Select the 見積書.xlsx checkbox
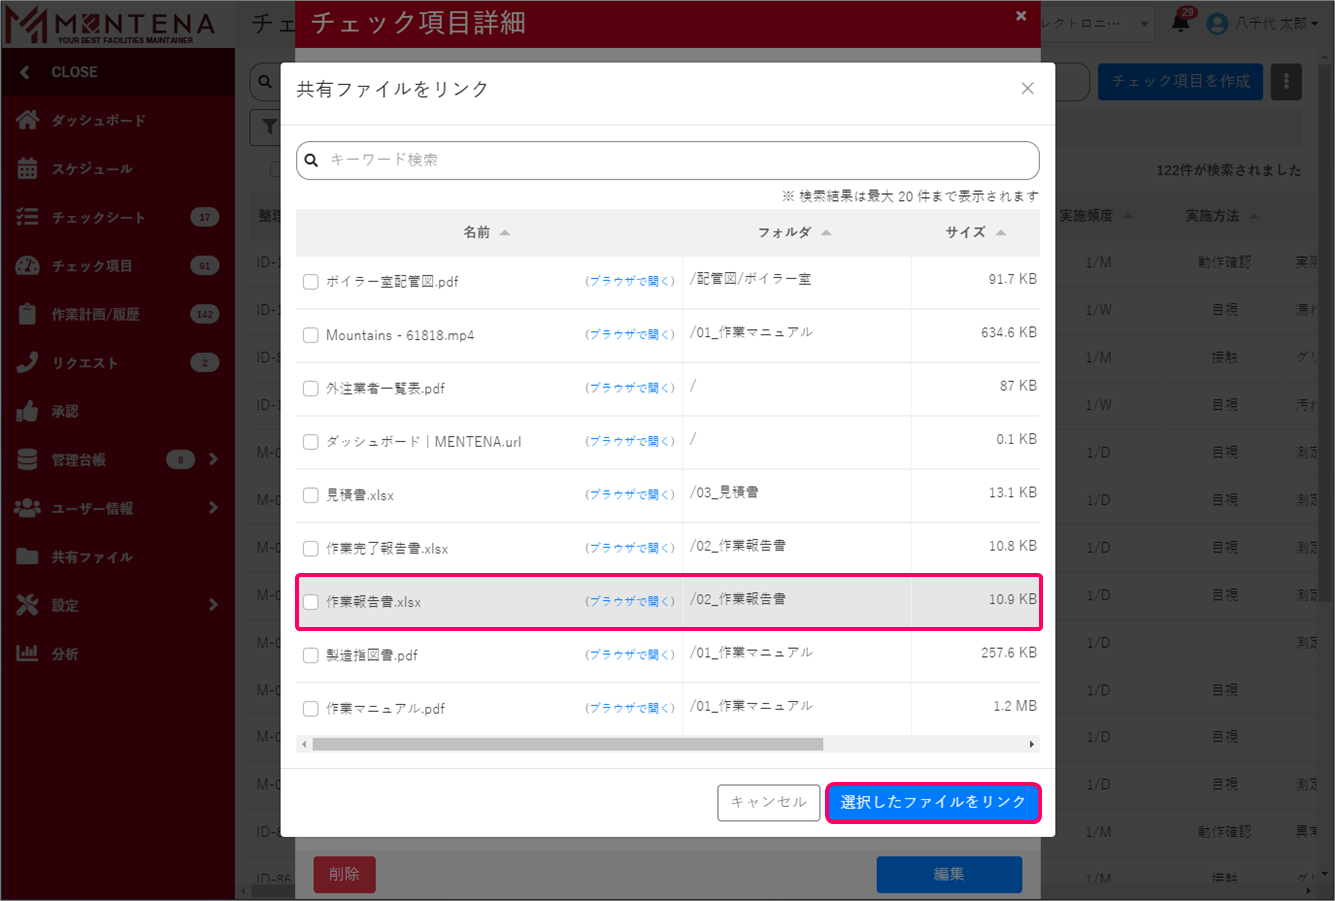The image size is (1335, 901). point(311,495)
